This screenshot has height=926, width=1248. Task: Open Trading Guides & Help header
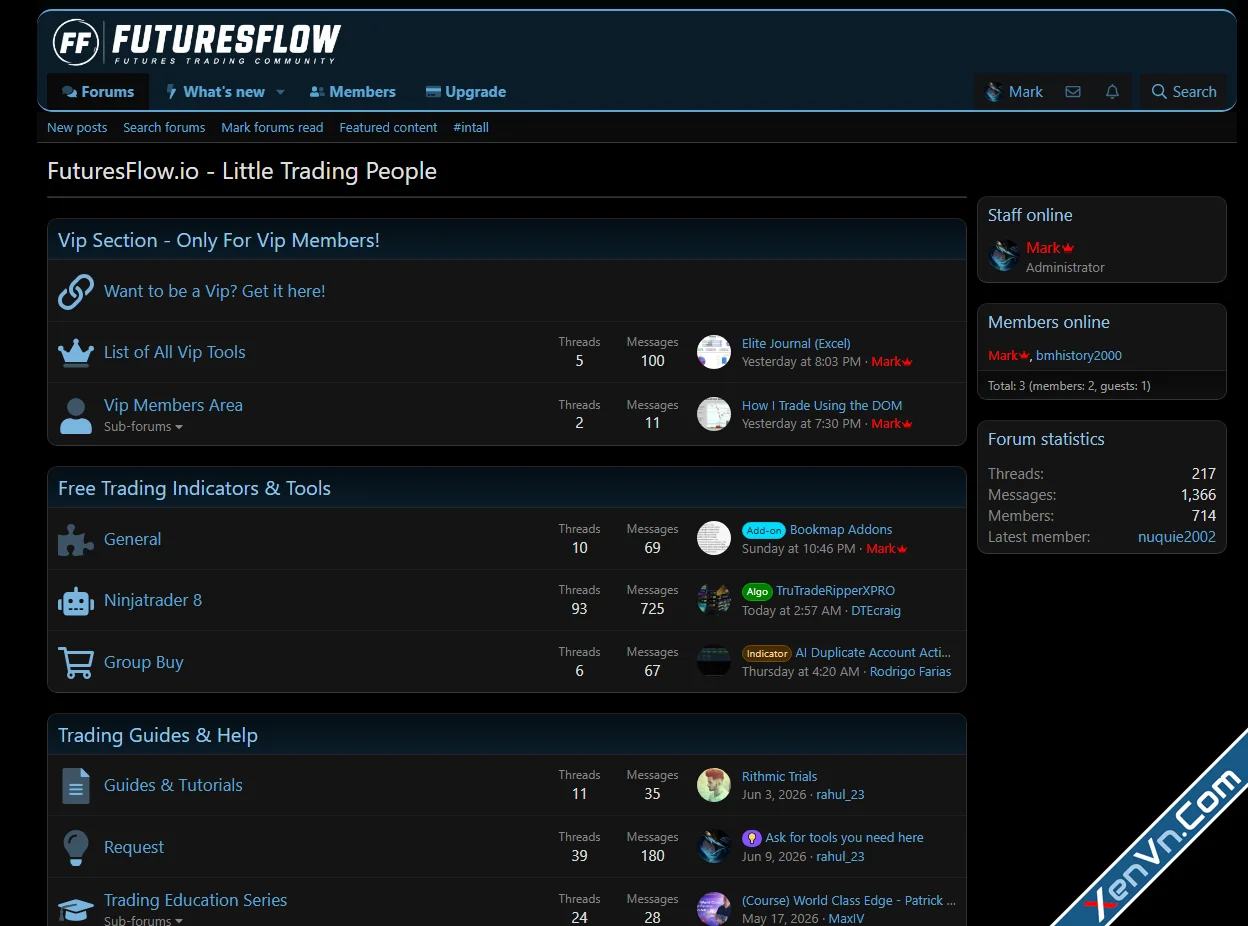[x=158, y=735]
